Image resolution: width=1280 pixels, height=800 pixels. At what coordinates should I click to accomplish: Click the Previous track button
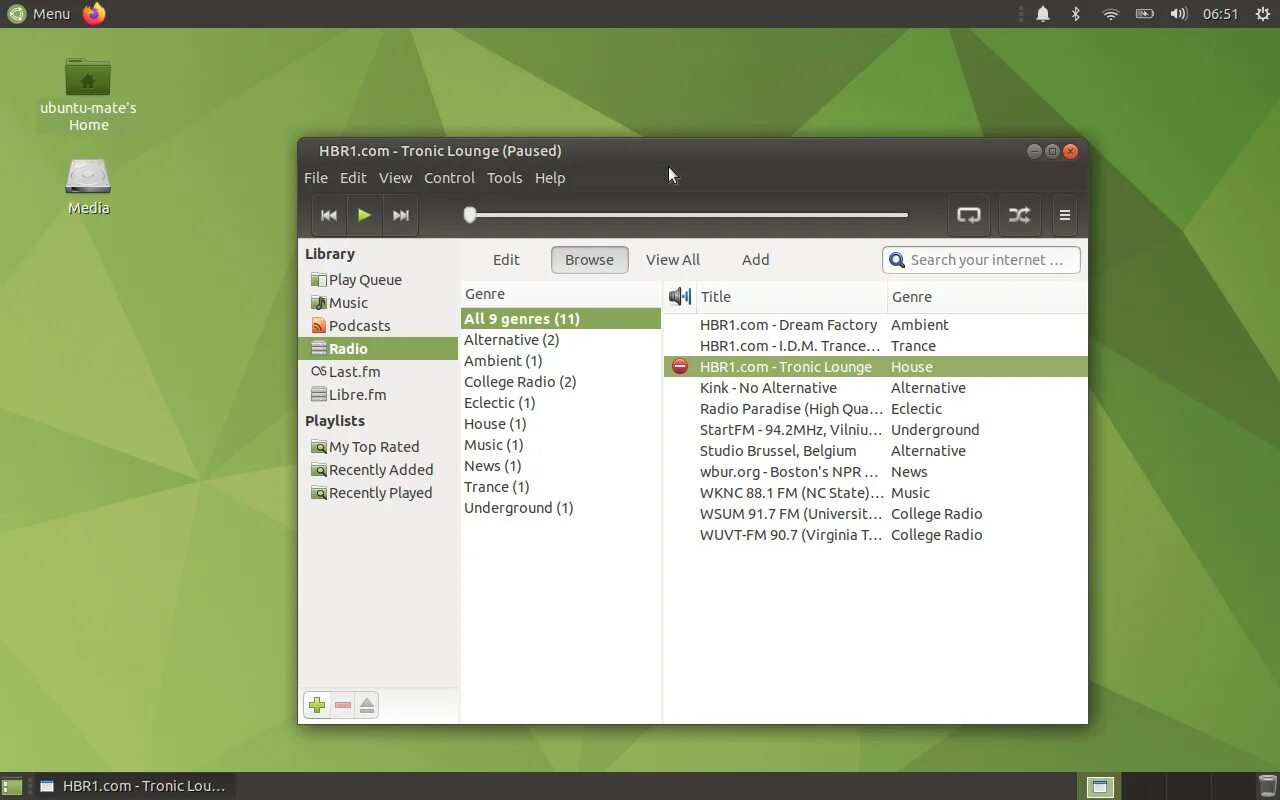click(328, 215)
